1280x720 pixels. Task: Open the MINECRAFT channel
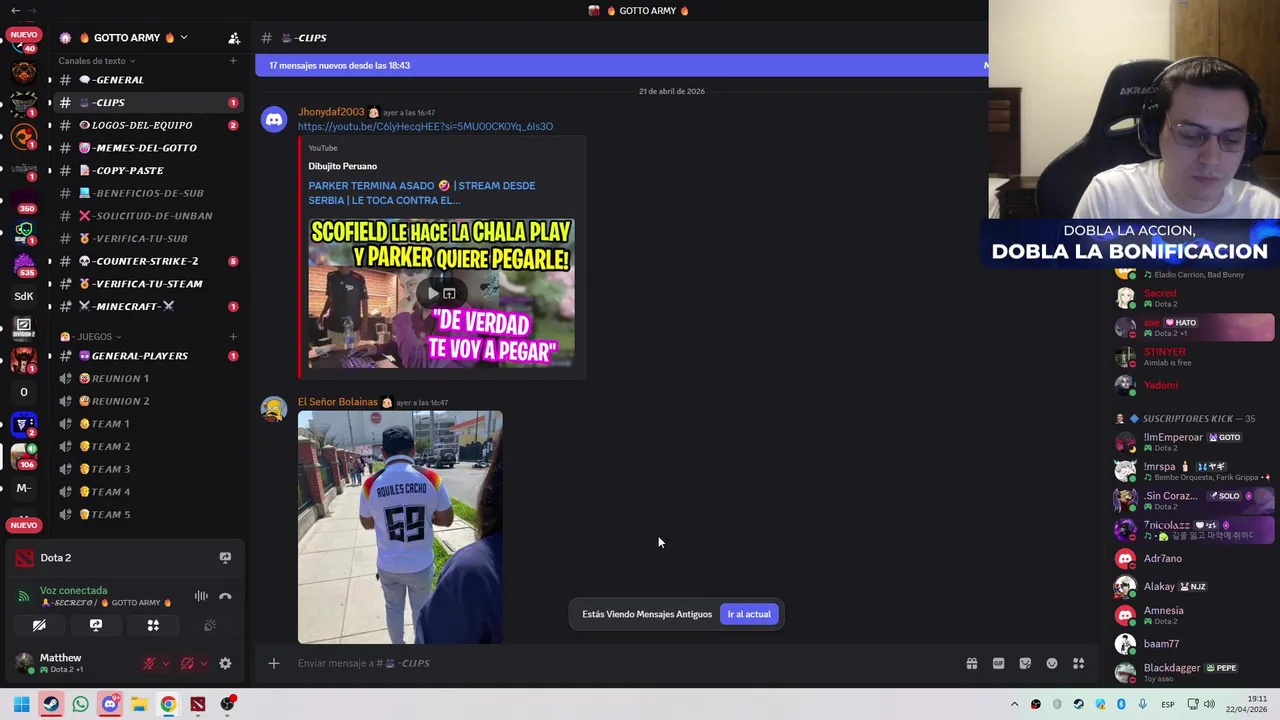pyautogui.click(x=147, y=306)
